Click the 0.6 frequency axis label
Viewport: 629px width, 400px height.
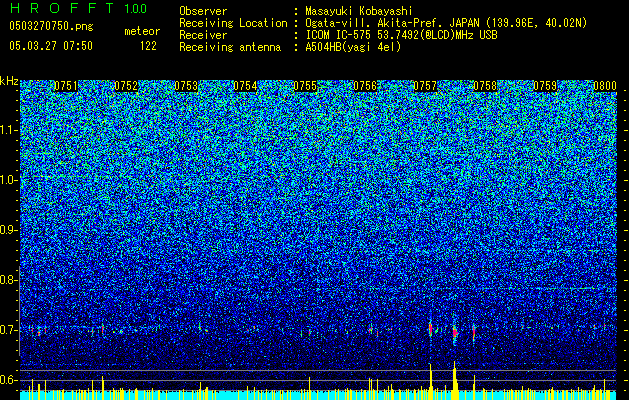point(8,380)
